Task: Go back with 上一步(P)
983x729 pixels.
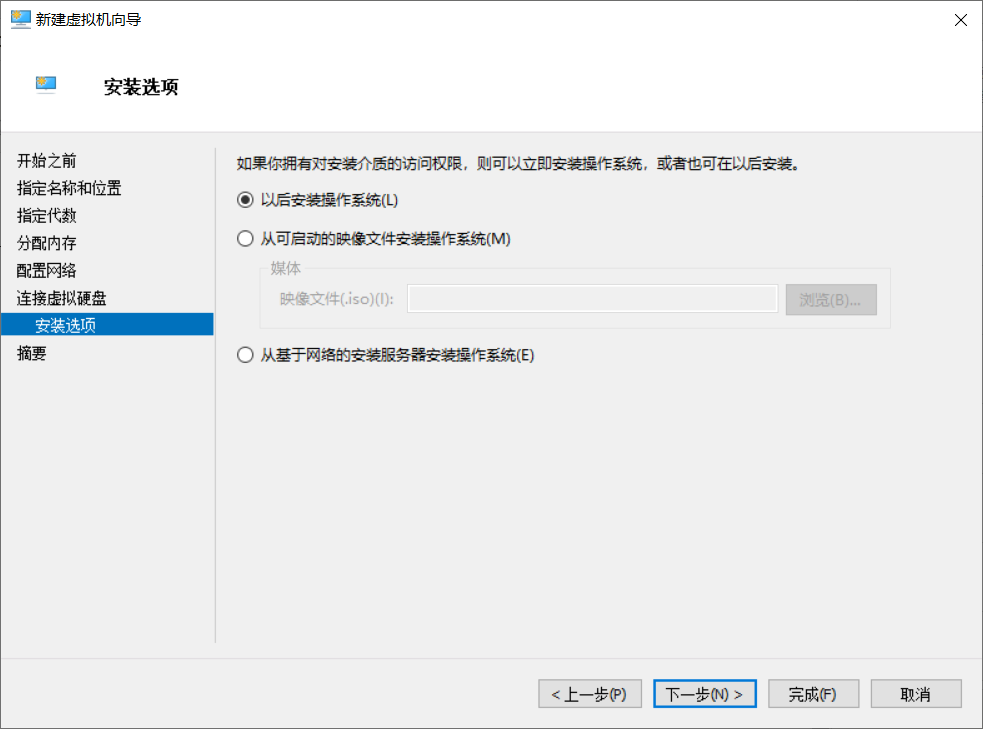Action: point(589,693)
